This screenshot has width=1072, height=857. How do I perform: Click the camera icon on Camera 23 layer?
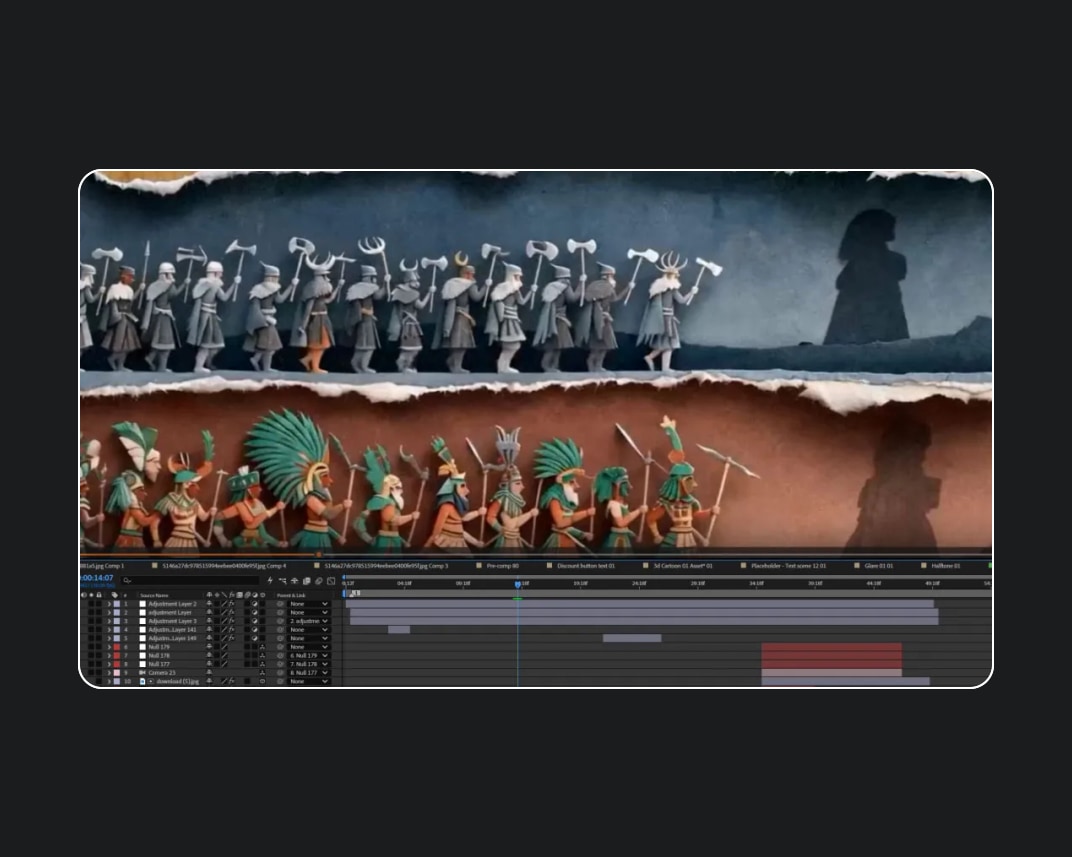(x=143, y=672)
